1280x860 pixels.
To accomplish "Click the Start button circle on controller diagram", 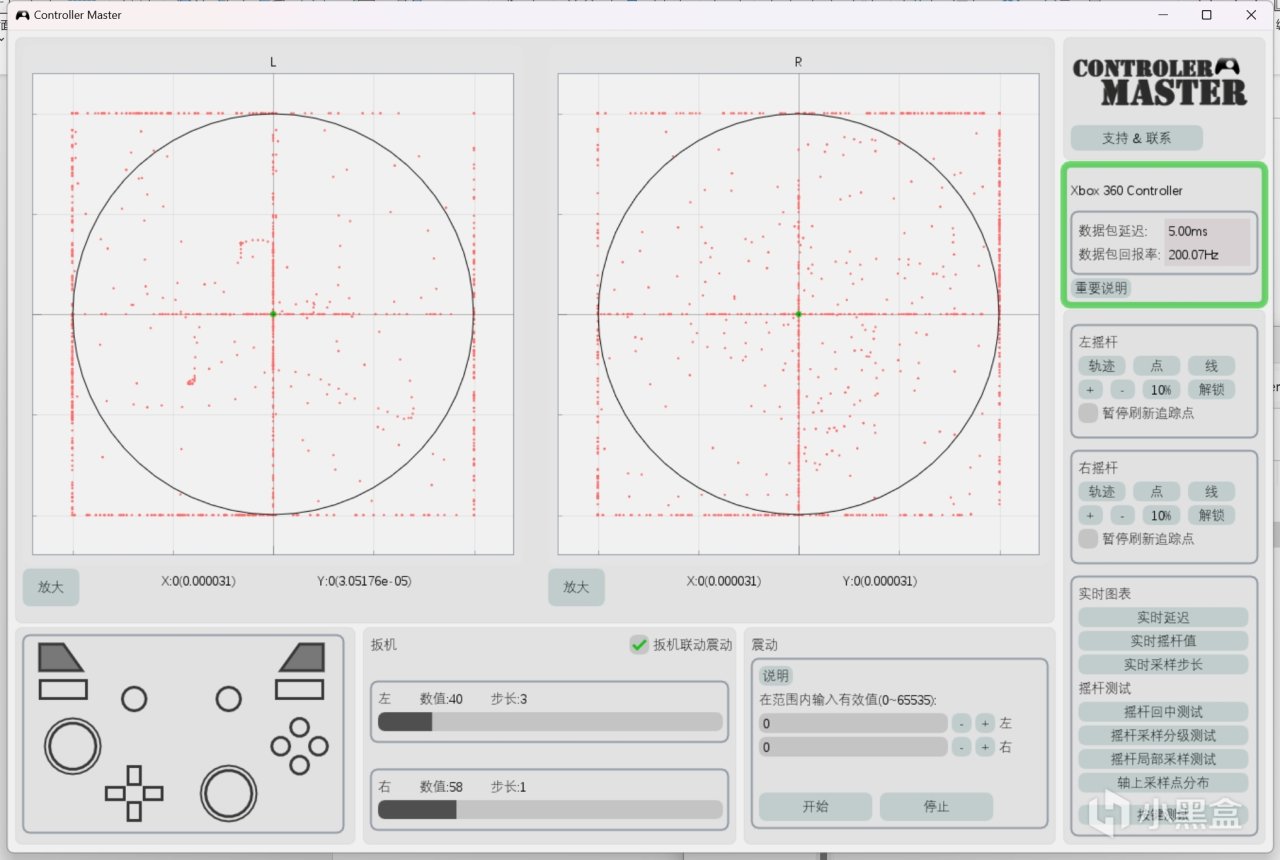I will click(x=229, y=699).
